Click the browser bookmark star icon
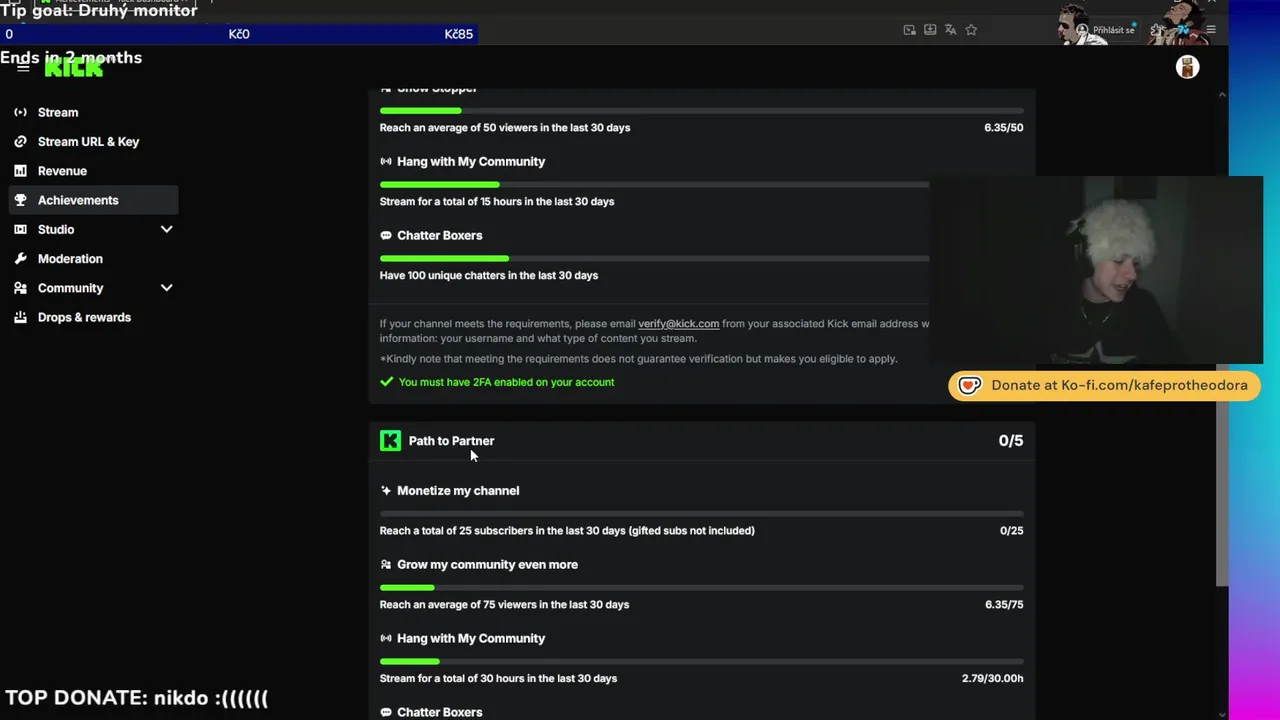 coord(971,30)
